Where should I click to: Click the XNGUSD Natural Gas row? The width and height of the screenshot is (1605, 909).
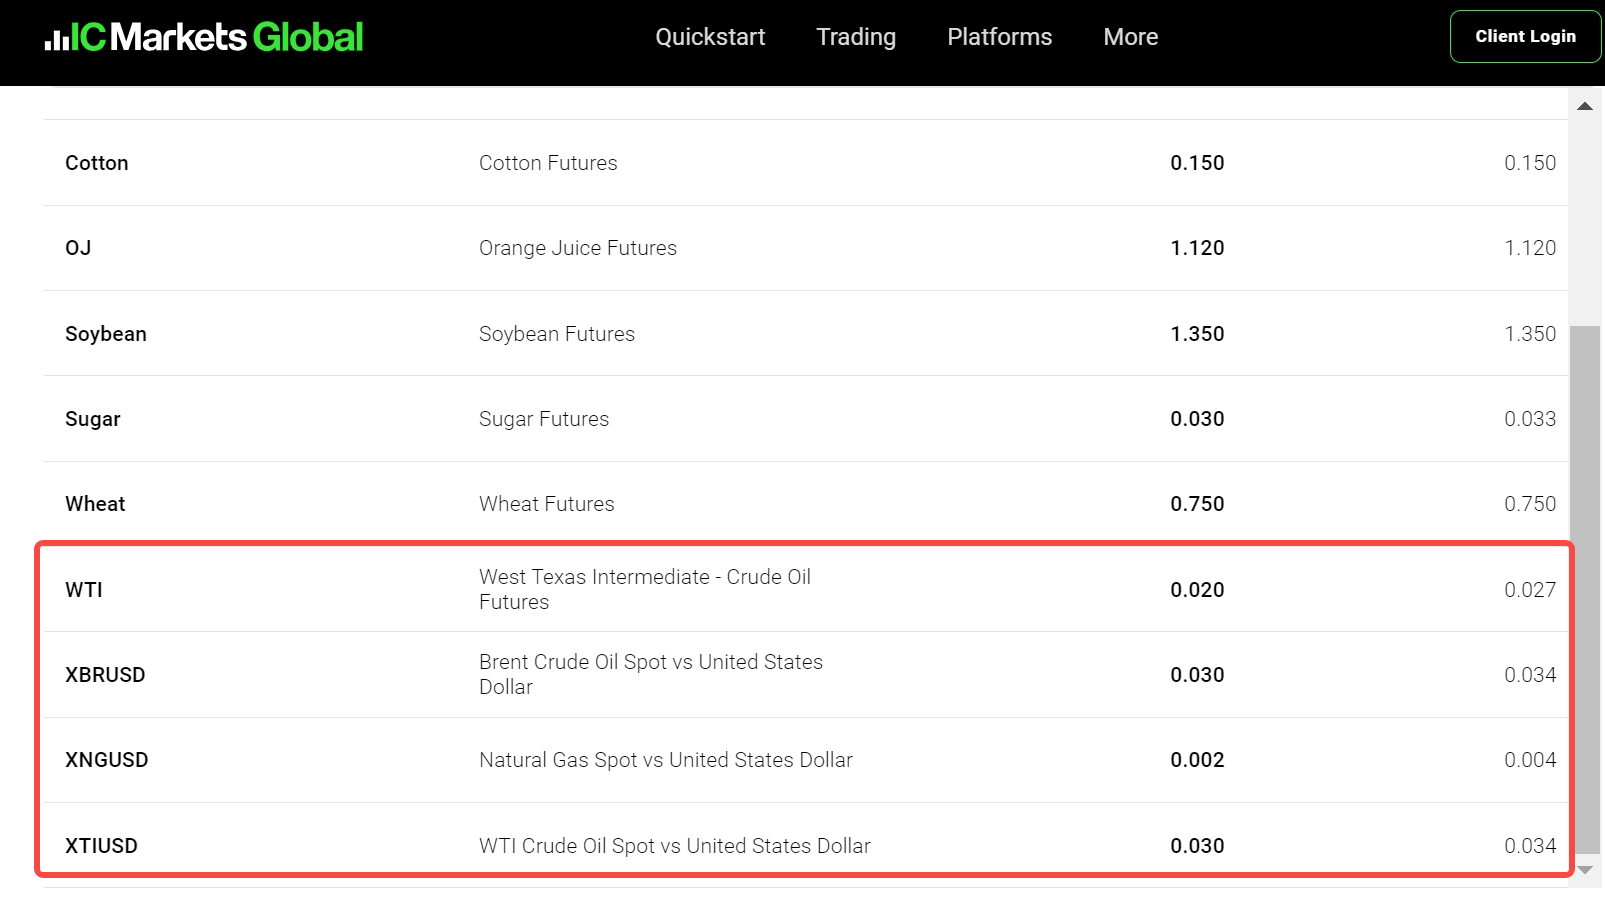(806, 760)
